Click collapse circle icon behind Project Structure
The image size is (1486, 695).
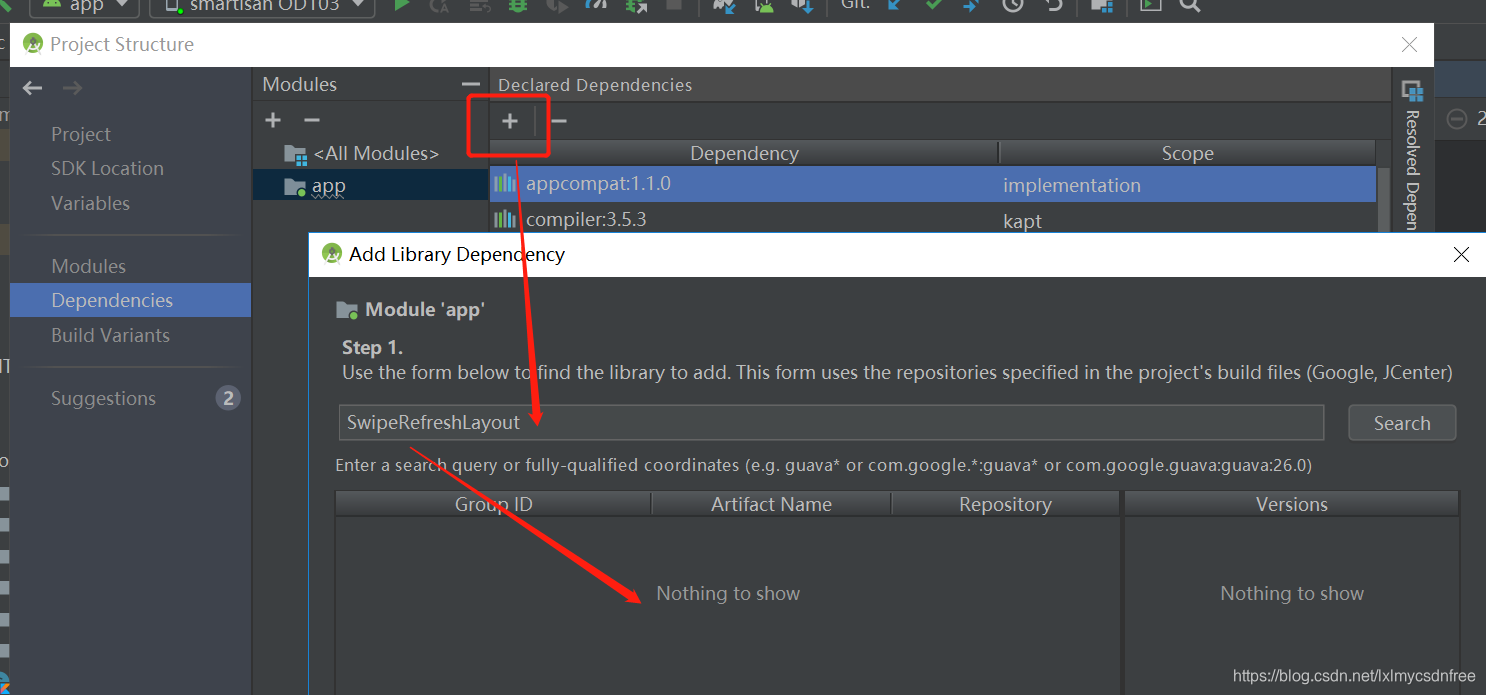[1457, 119]
